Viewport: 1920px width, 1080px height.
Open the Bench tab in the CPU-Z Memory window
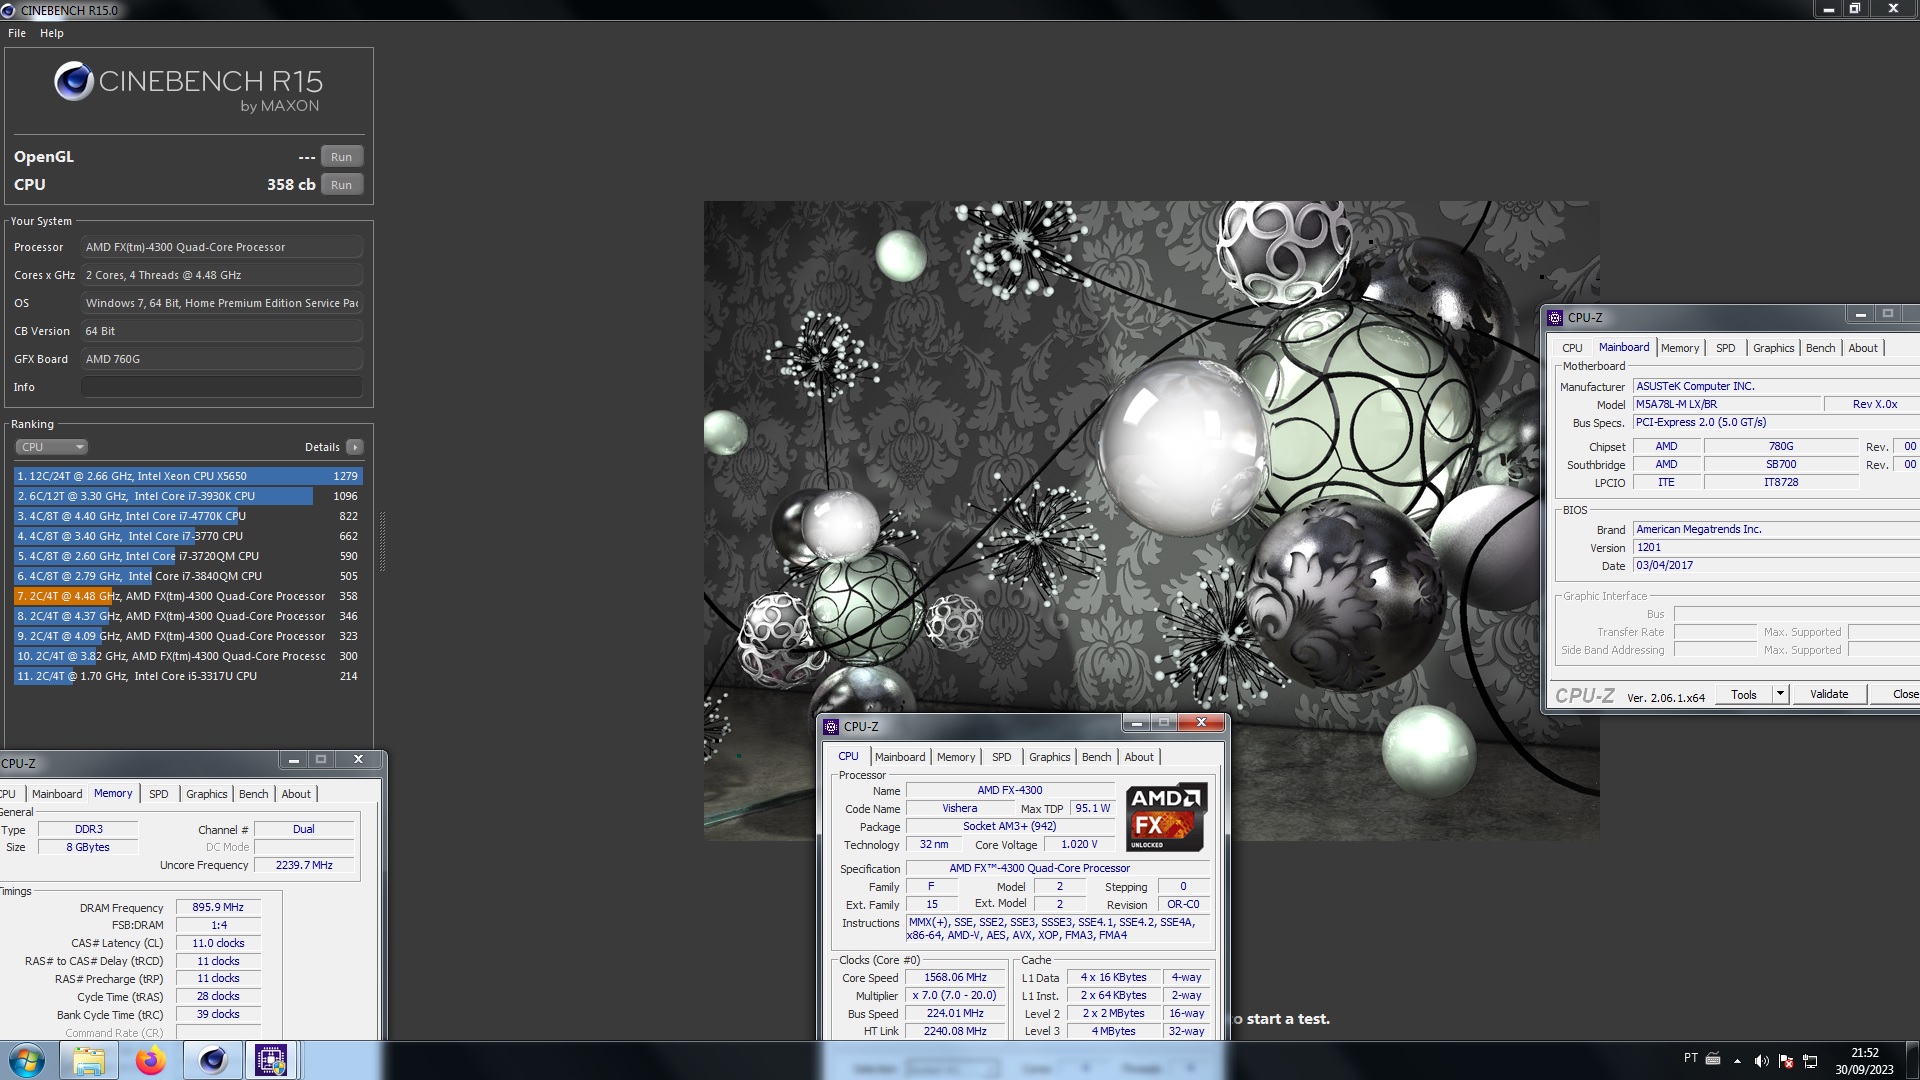click(x=253, y=794)
